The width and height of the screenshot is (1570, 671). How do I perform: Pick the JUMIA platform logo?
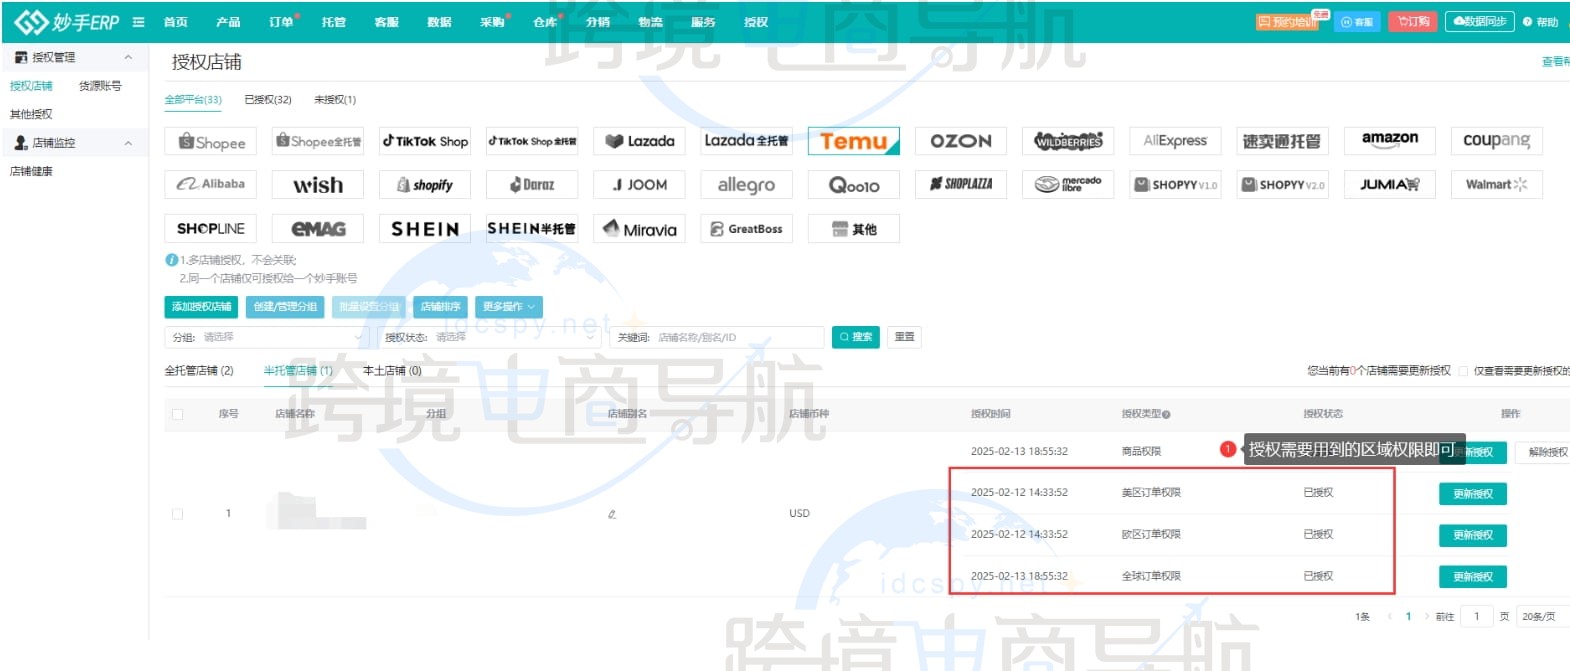1390,185
